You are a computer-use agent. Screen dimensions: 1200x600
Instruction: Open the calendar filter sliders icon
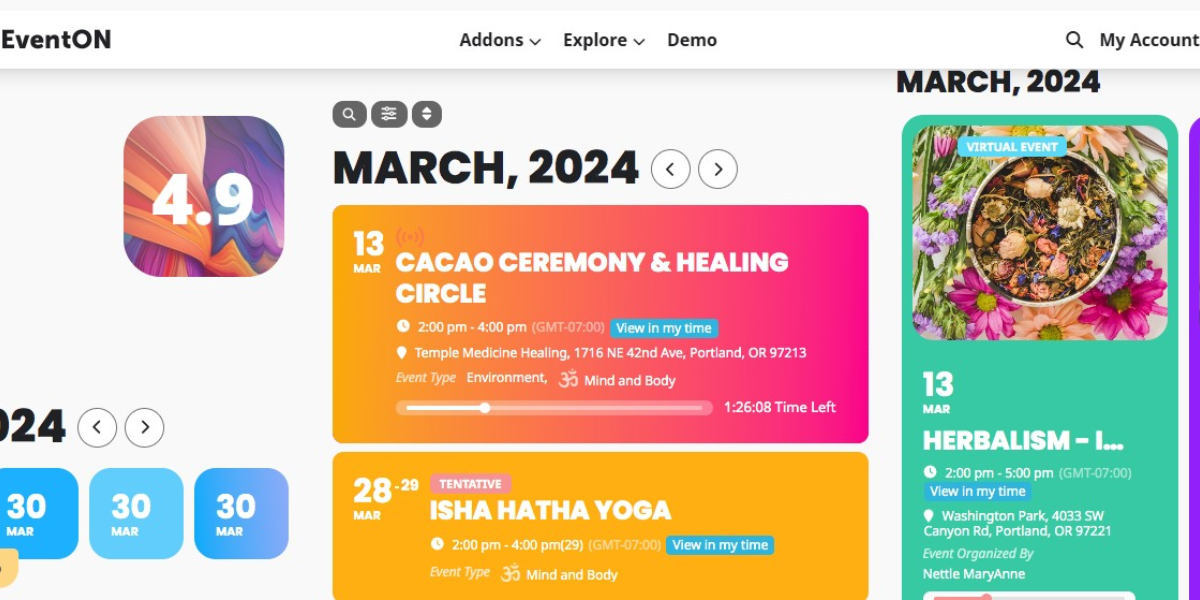click(389, 114)
